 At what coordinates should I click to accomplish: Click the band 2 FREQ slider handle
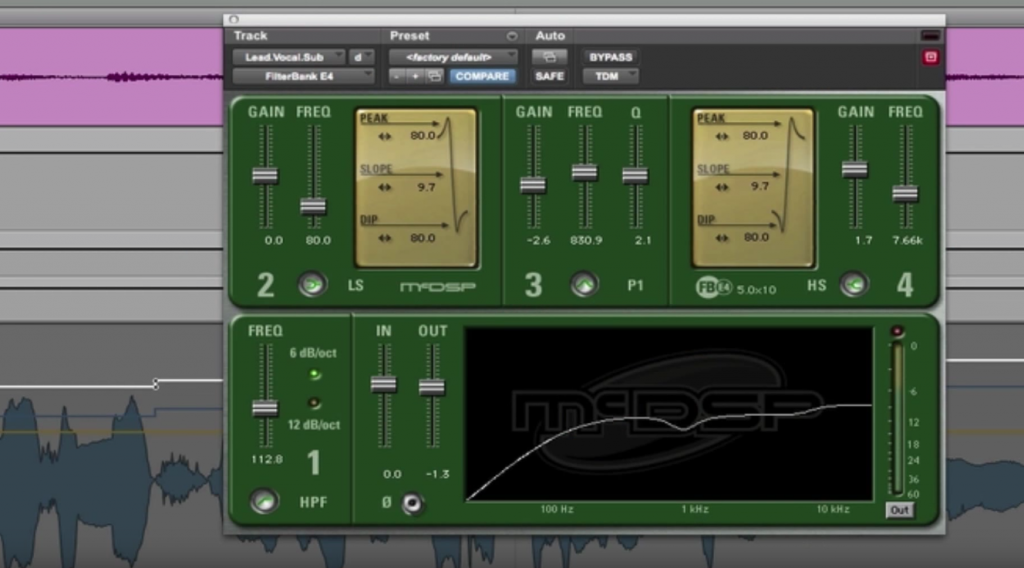tap(313, 207)
